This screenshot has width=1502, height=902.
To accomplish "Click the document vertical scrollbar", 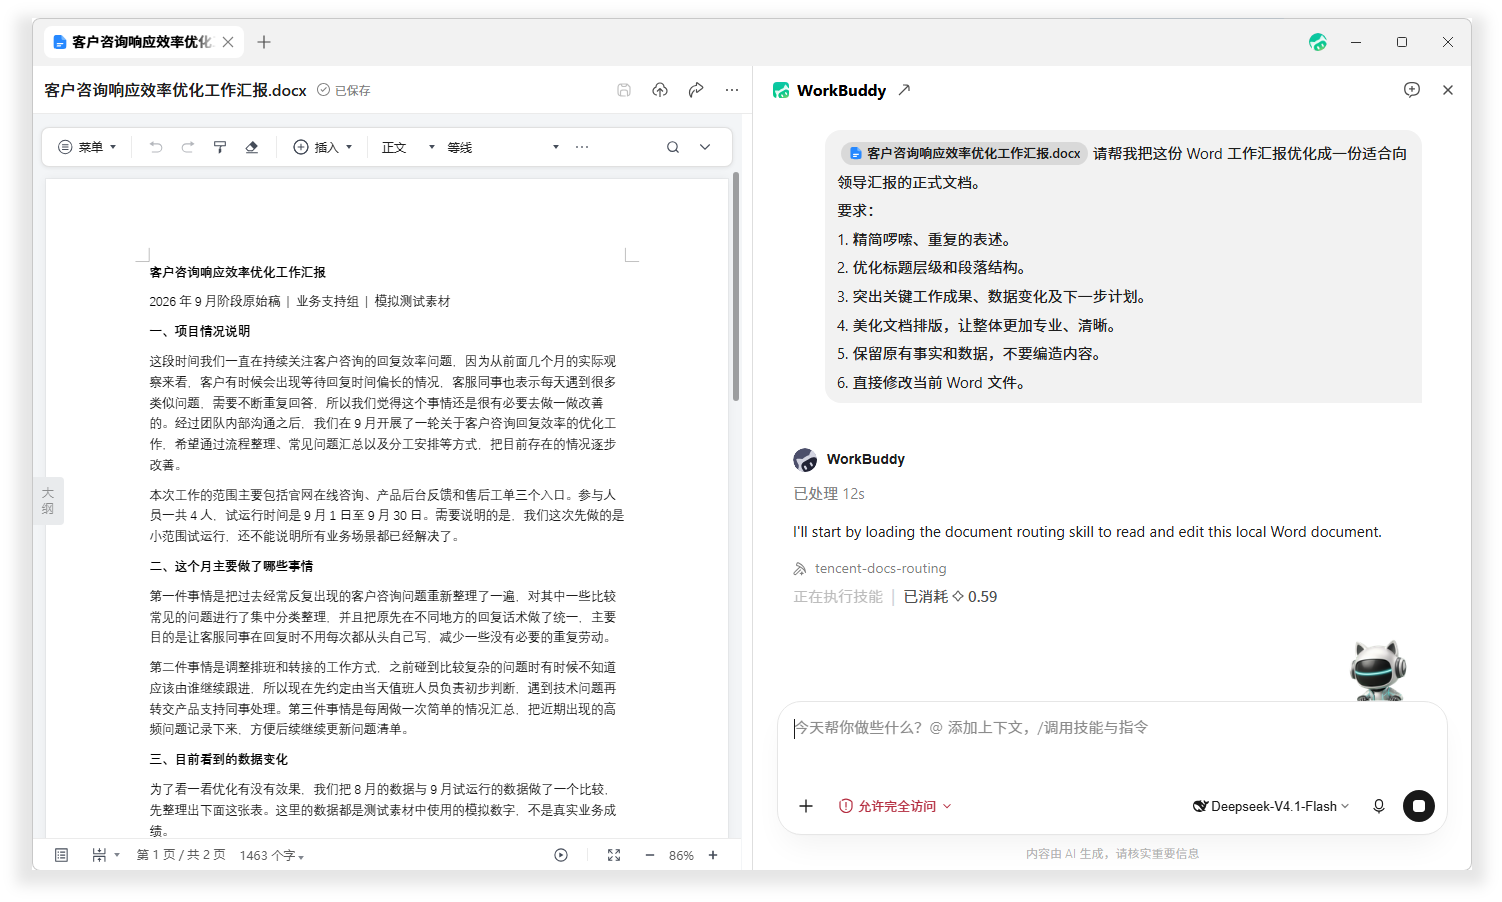I will pyautogui.click(x=736, y=287).
